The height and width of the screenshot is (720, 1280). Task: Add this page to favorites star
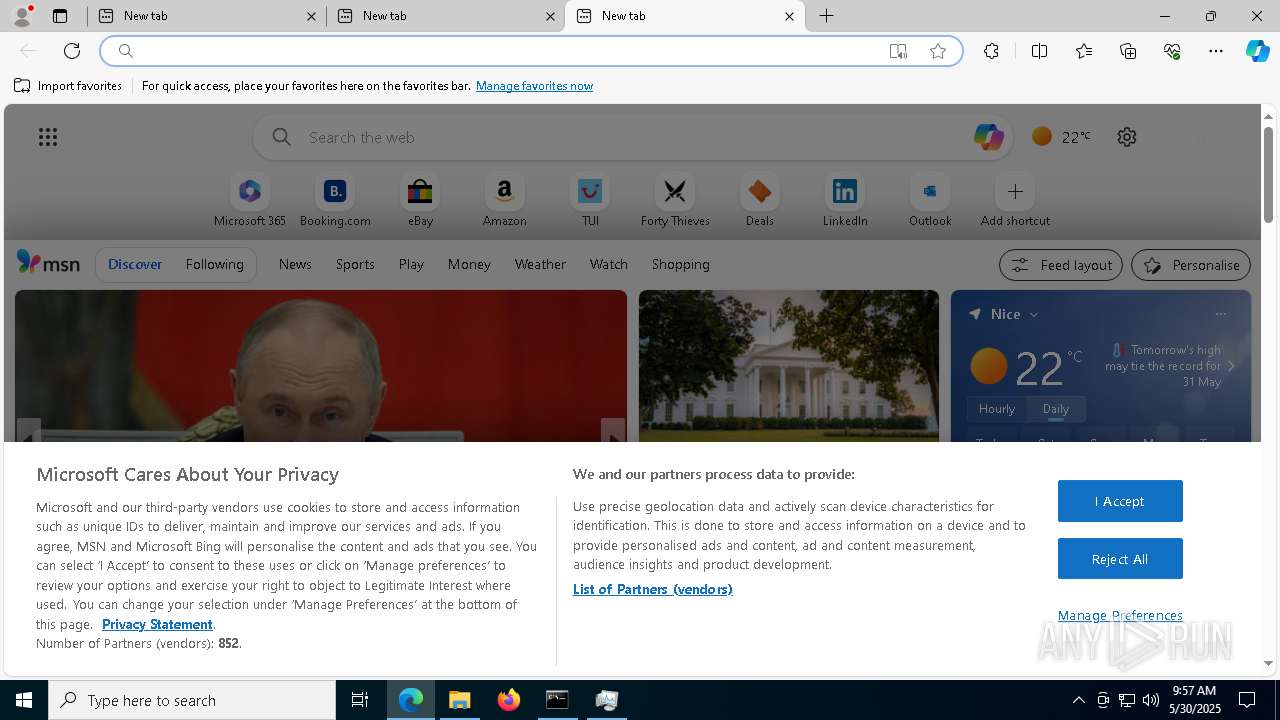pyautogui.click(x=938, y=51)
